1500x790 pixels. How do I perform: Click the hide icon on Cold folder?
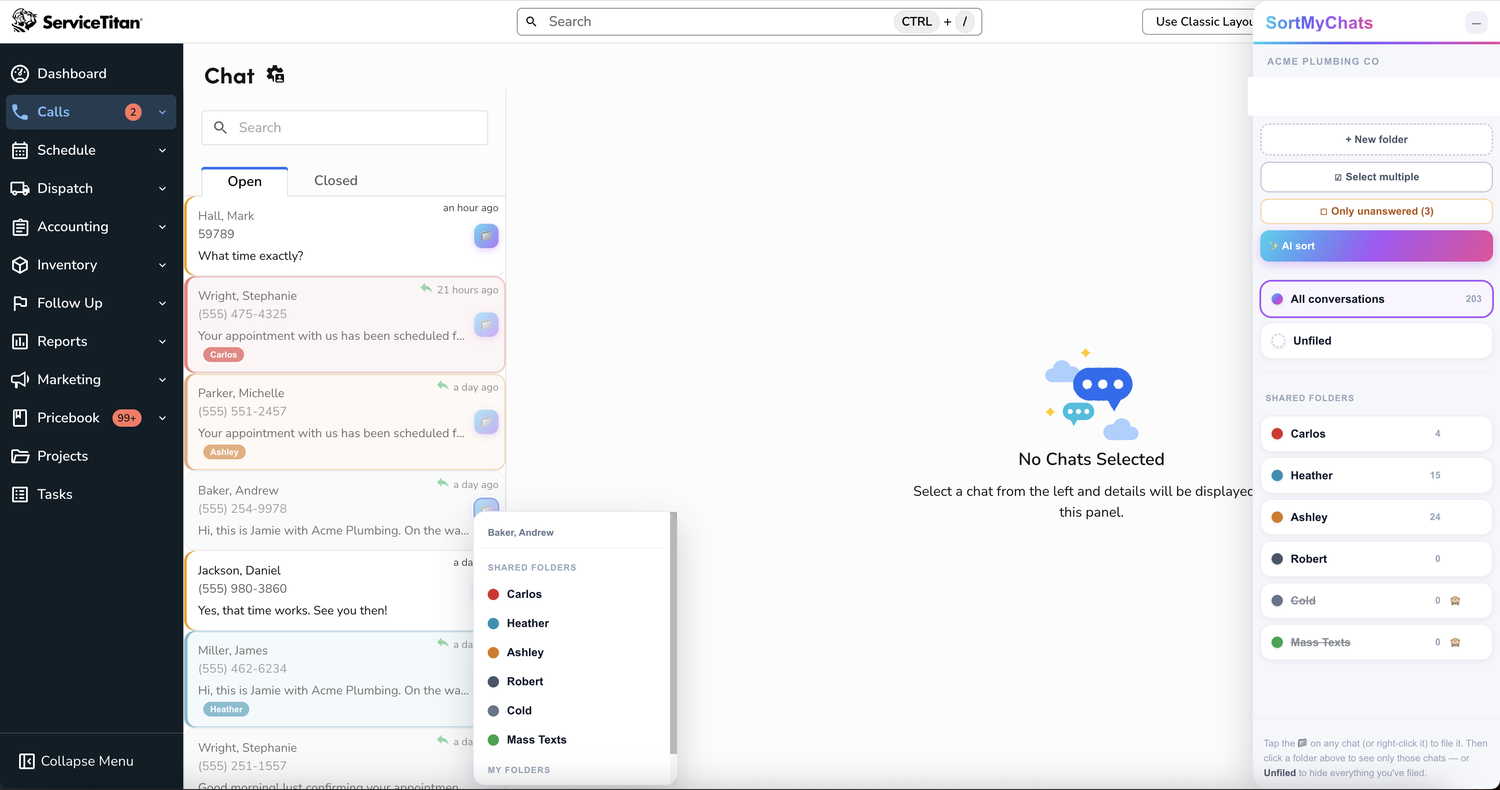coord(1456,601)
